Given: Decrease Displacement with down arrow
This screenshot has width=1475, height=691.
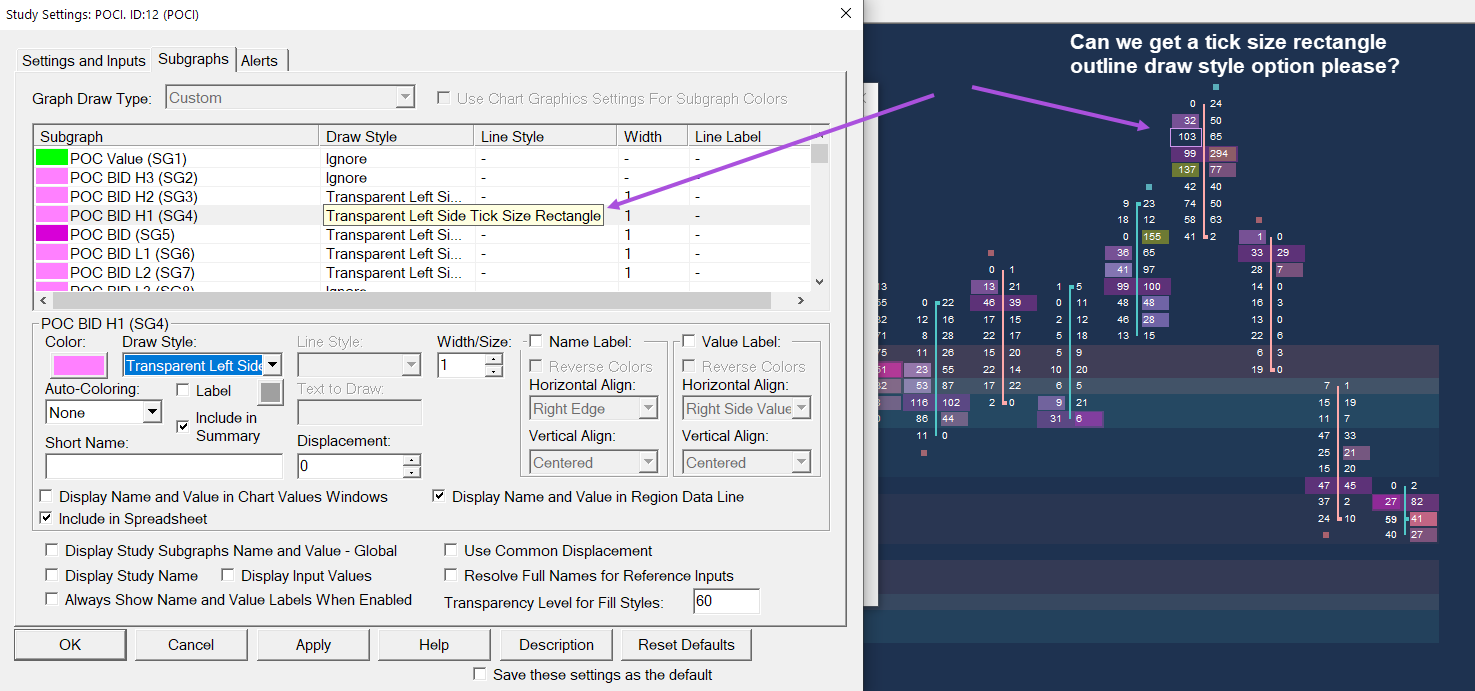Looking at the screenshot, I should point(412,472).
